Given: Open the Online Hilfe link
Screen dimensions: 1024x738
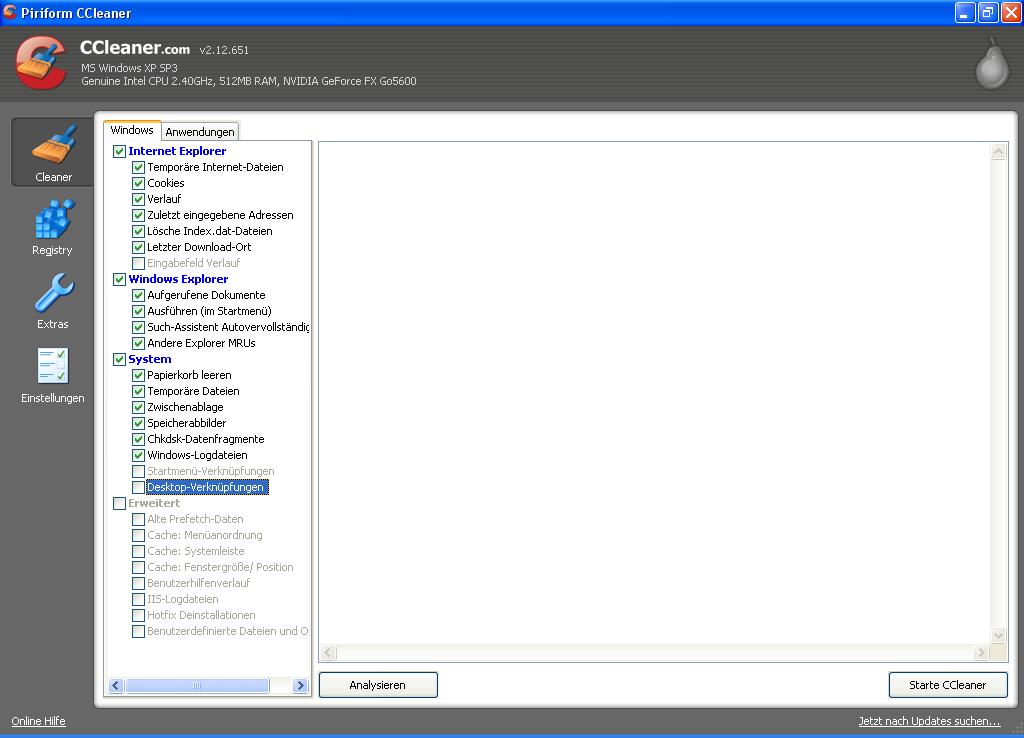Looking at the screenshot, I should click(38, 721).
